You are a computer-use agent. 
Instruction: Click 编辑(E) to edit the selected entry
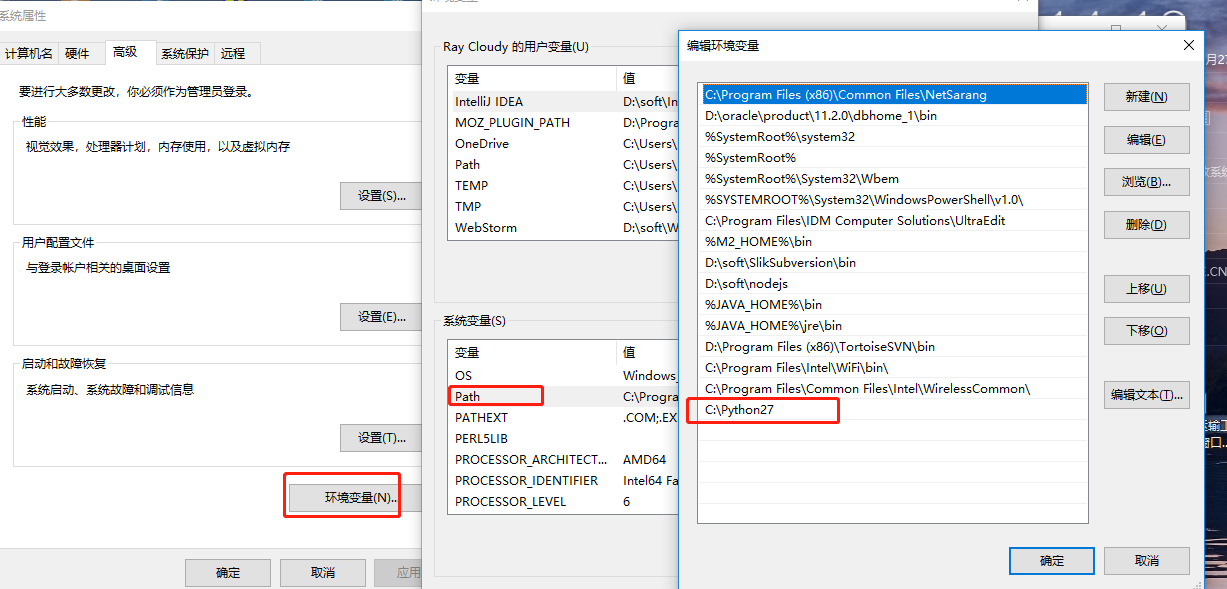(1146, 139)
